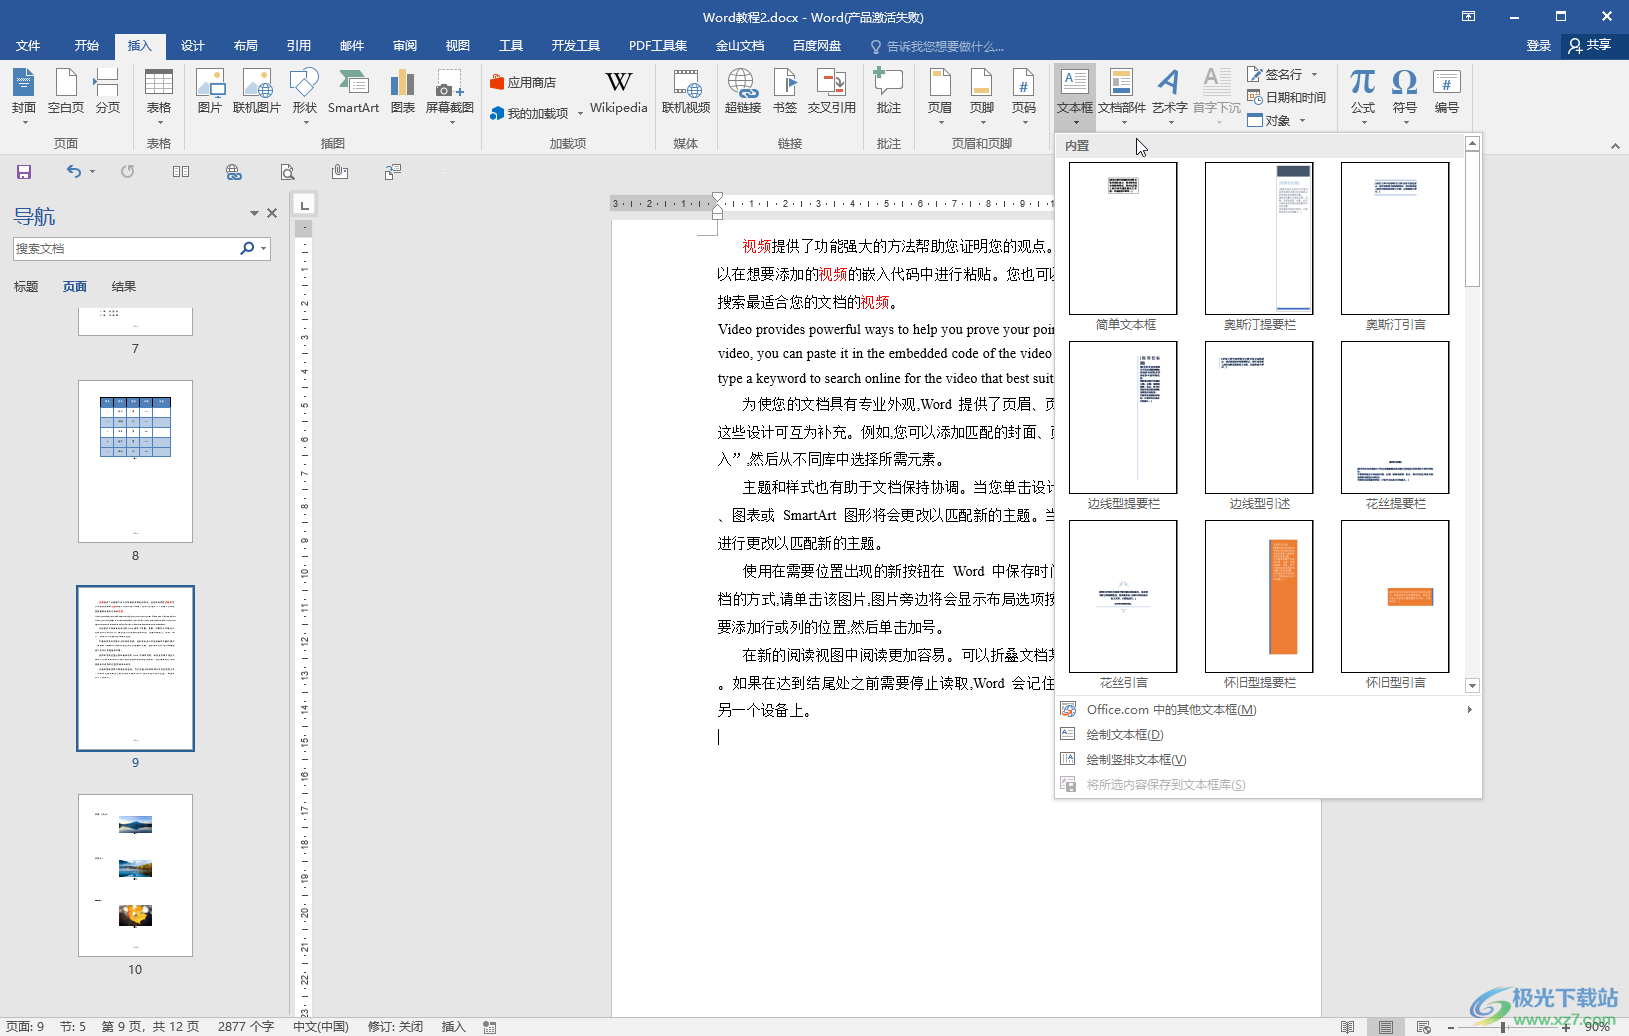Insert an online picture (联机图片)
Viewport: 1629px width, 1036px height.
coord(257,92)
